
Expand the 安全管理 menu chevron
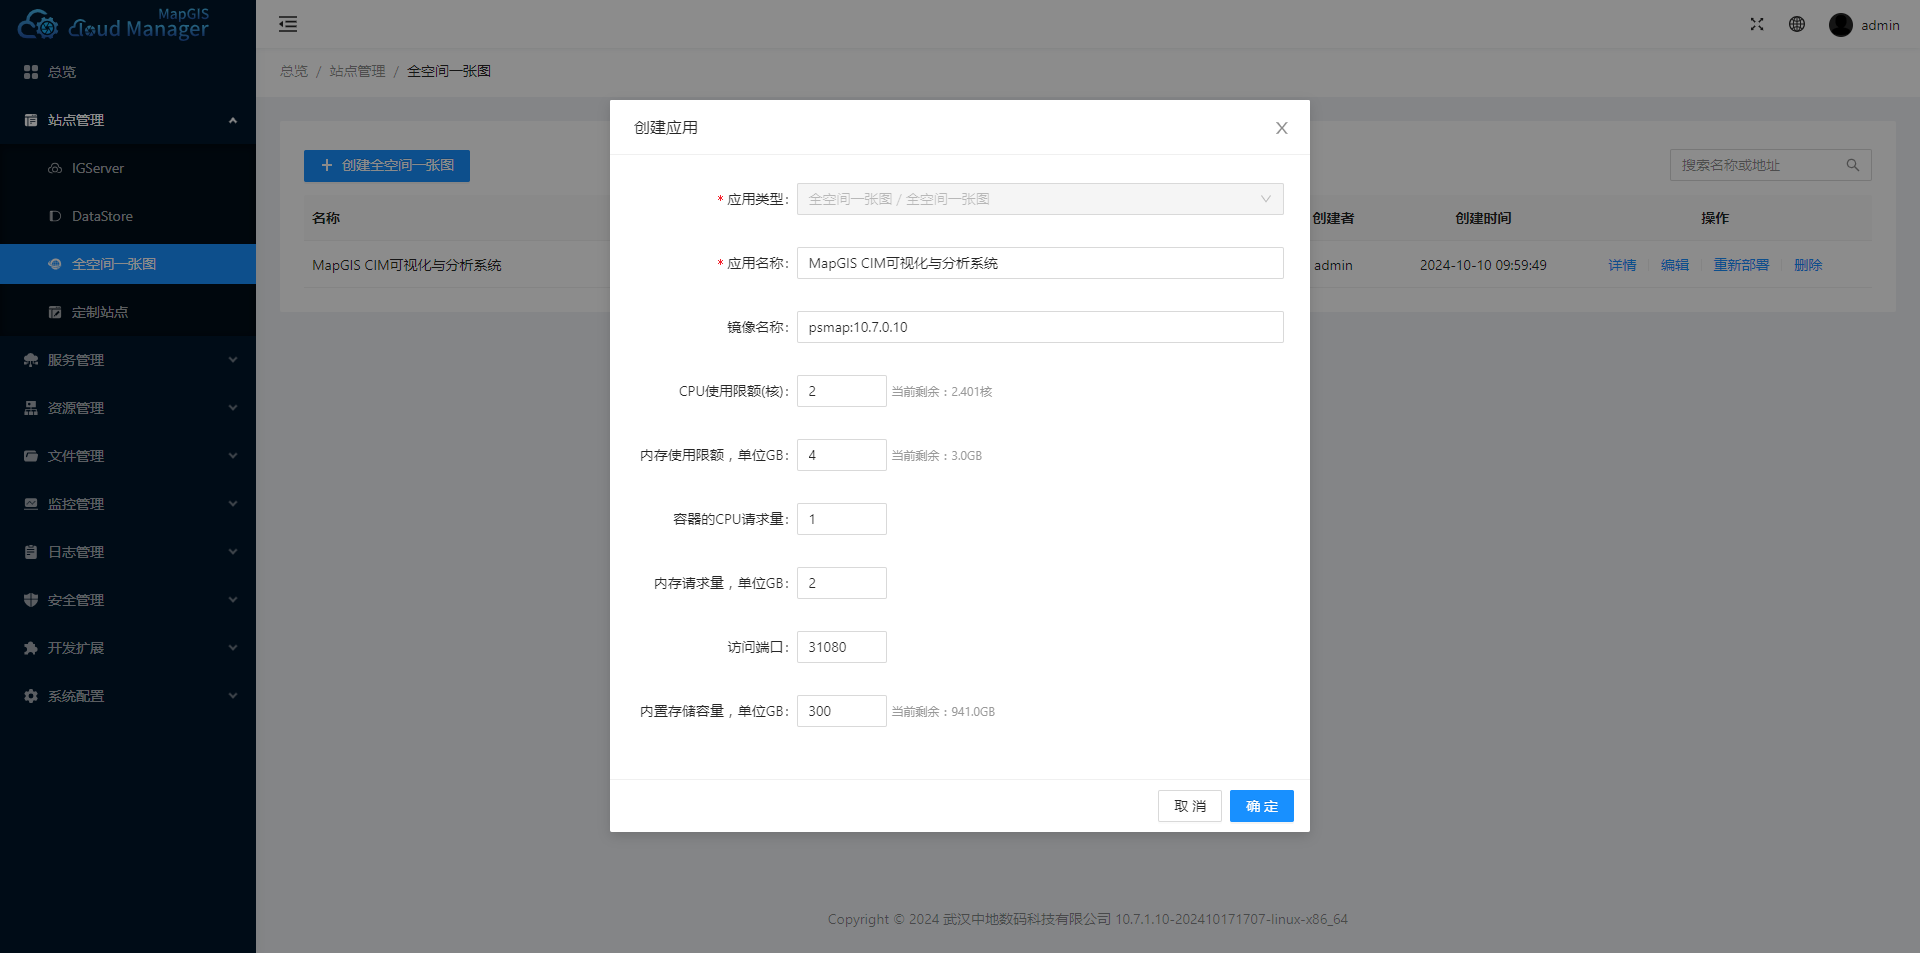click(233, 600)
